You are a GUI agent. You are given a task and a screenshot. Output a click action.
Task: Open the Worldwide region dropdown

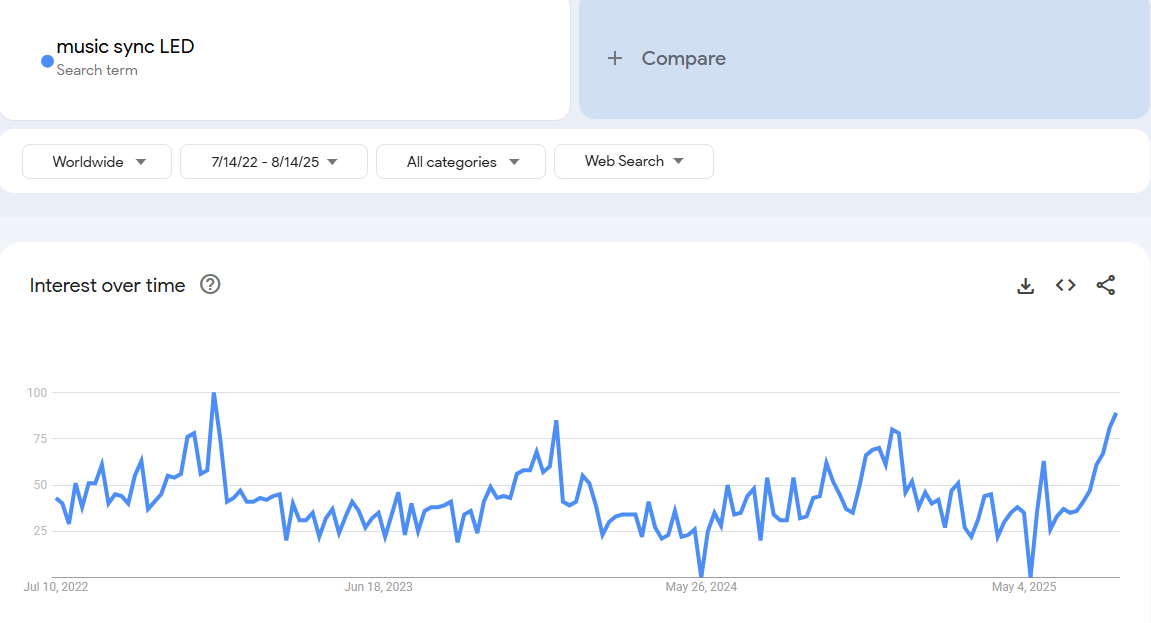97,162
